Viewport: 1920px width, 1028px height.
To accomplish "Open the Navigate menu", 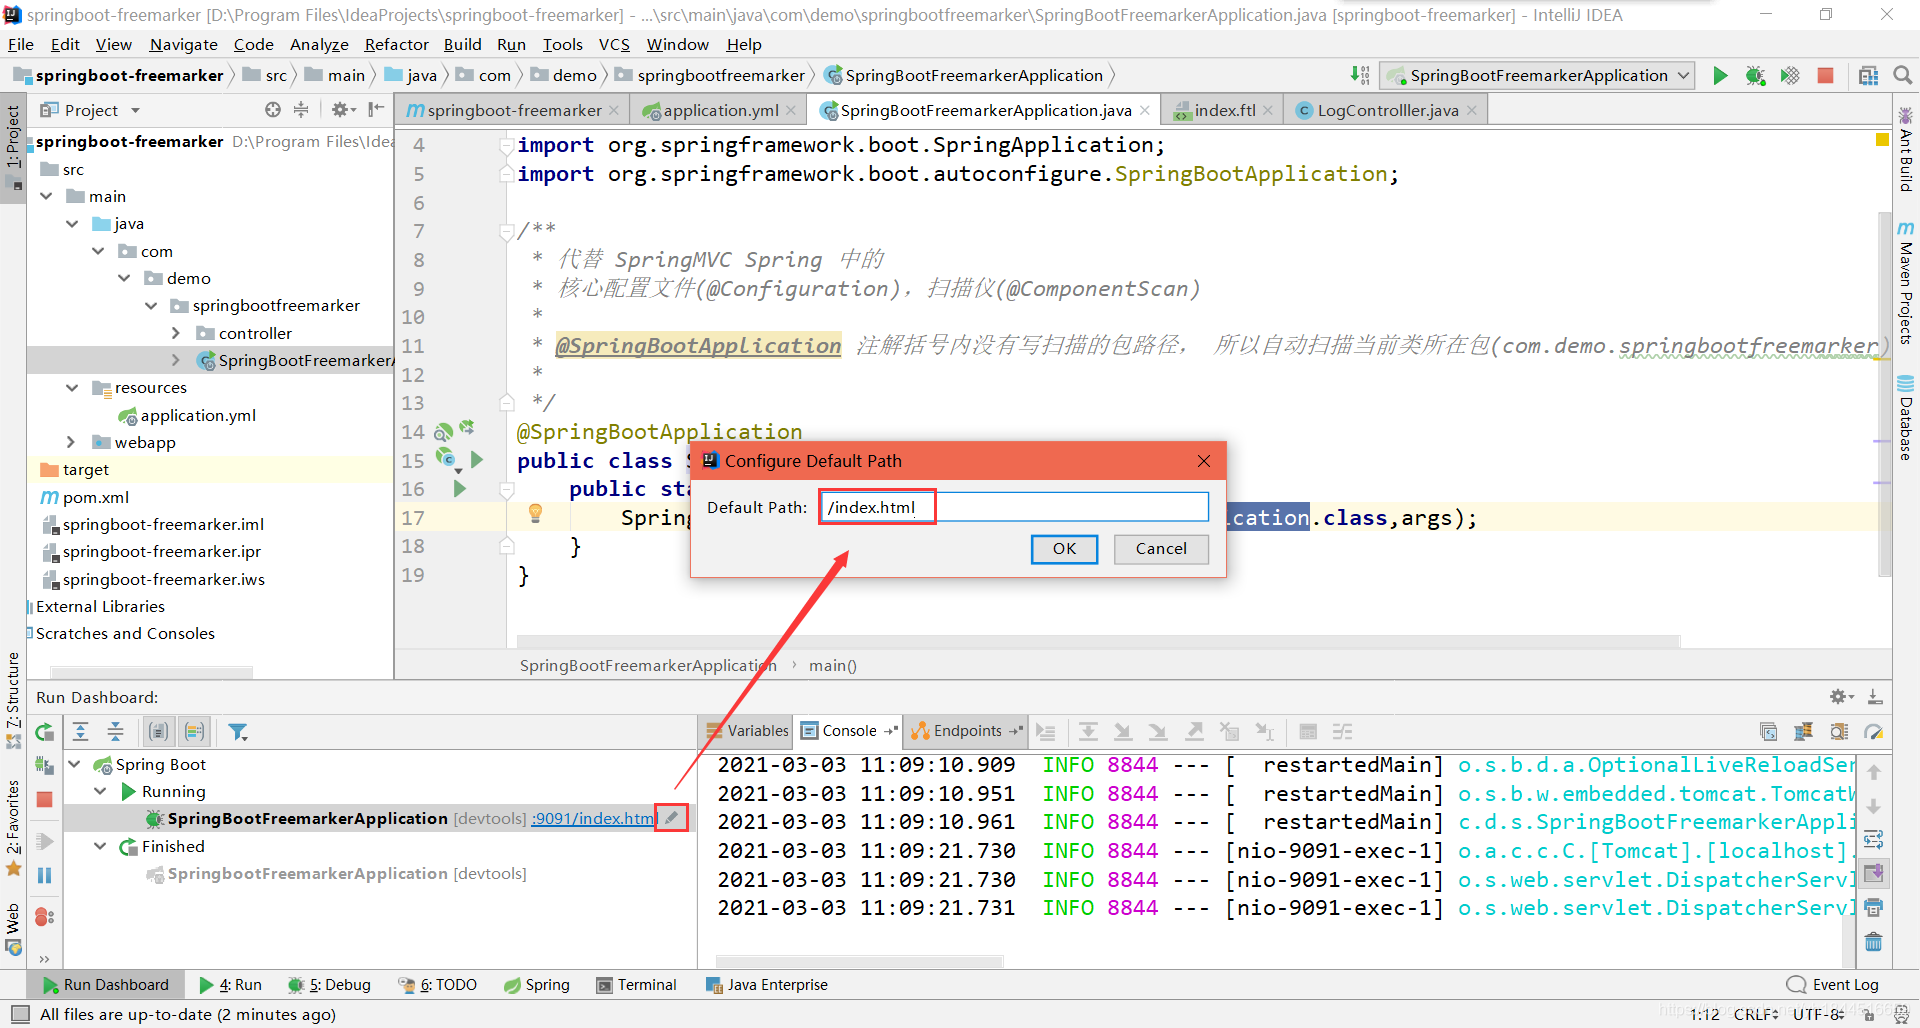I will tap(183, 44).
